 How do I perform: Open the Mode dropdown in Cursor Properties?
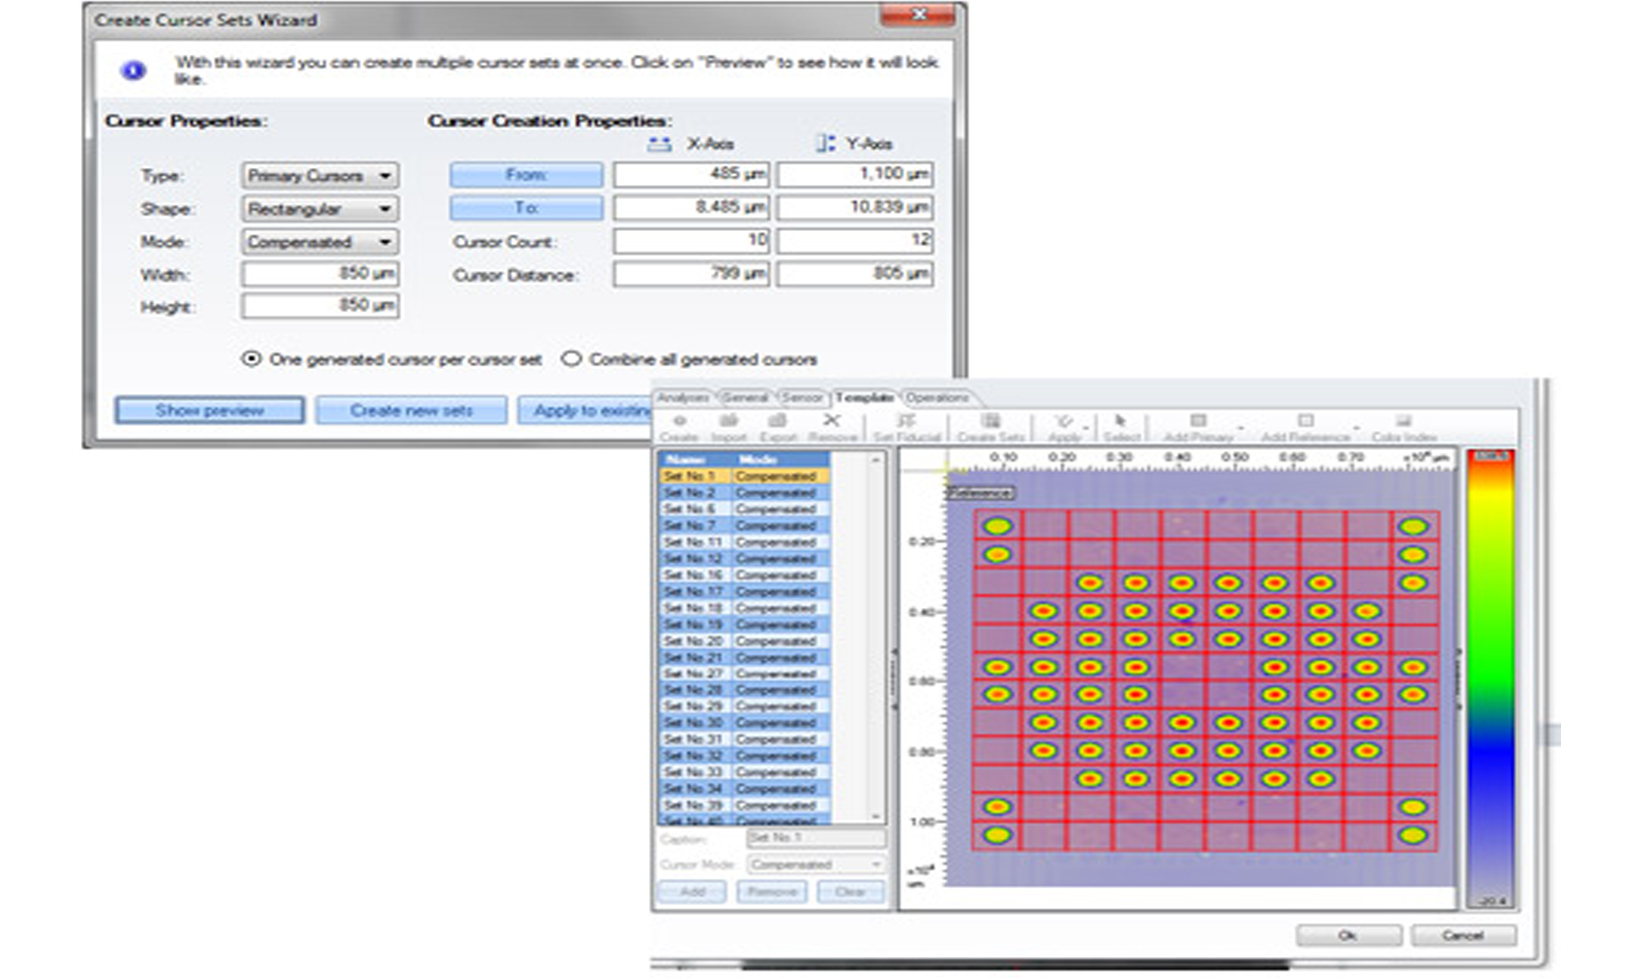pyautogui.click(x=319, y=242)
